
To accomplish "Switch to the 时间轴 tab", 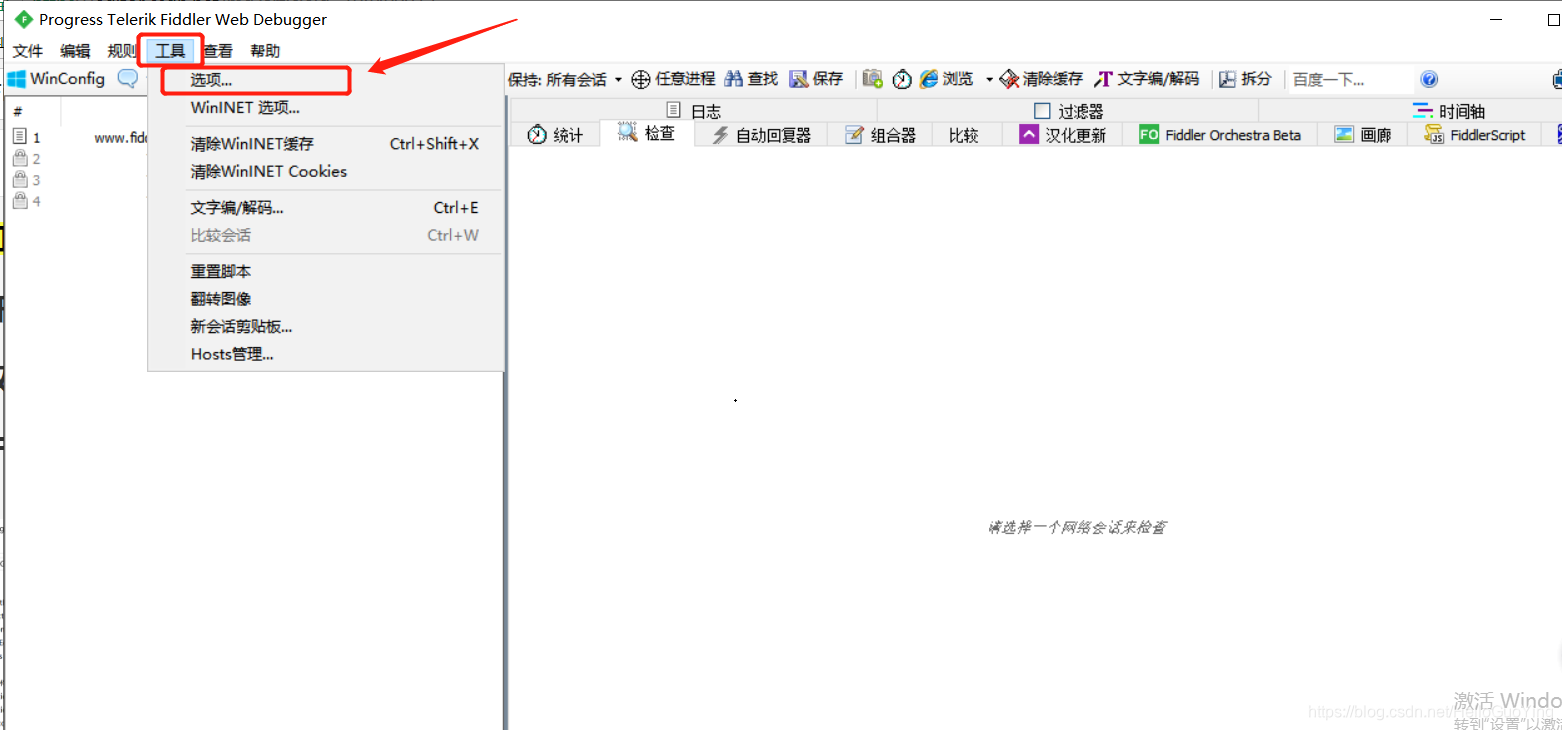I will tap(1448, 111).
